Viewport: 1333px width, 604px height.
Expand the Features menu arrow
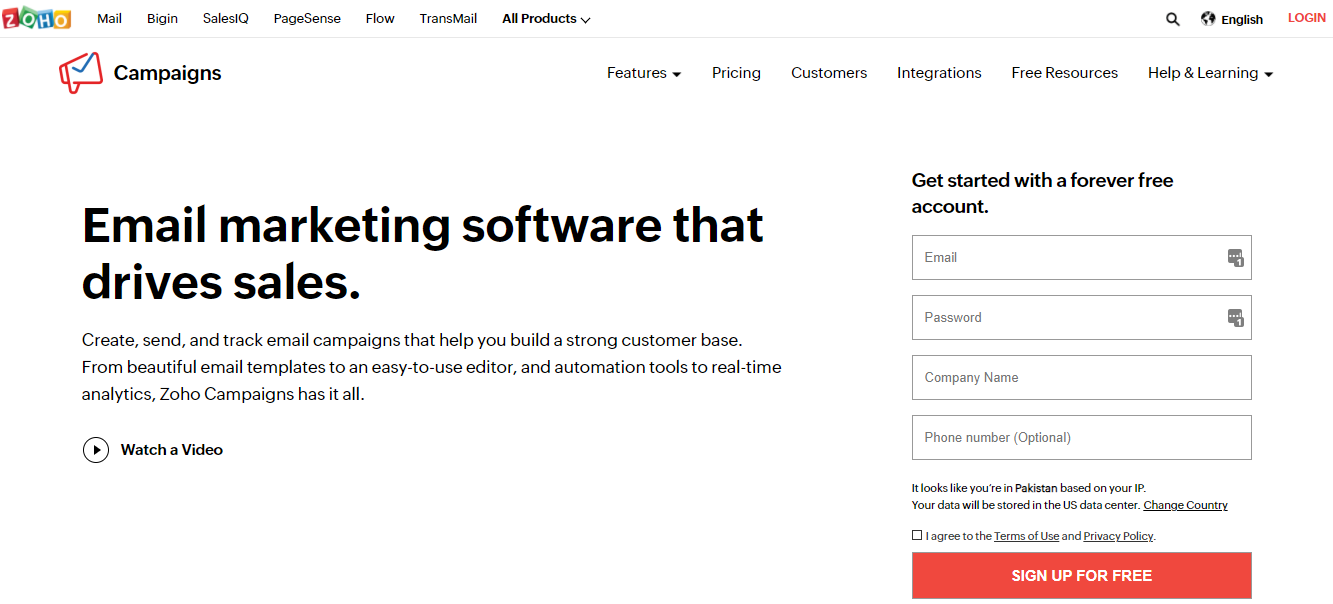677,74
